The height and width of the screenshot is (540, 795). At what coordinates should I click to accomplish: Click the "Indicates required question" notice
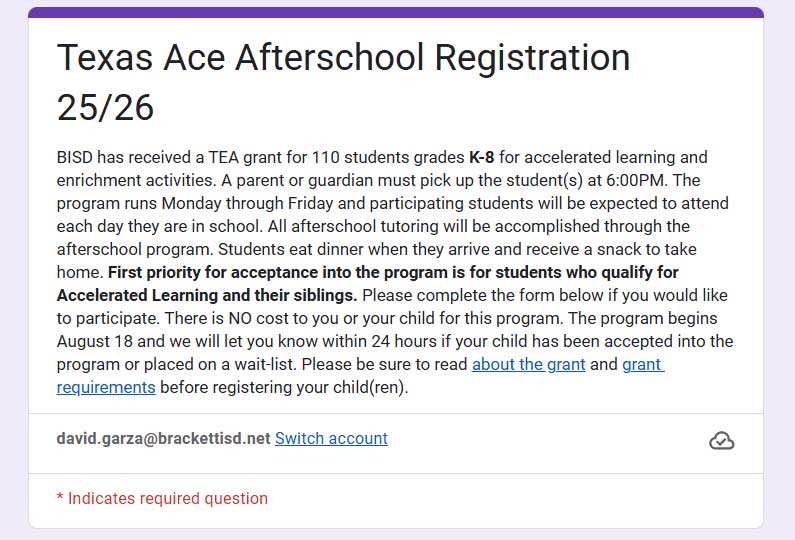162,498
